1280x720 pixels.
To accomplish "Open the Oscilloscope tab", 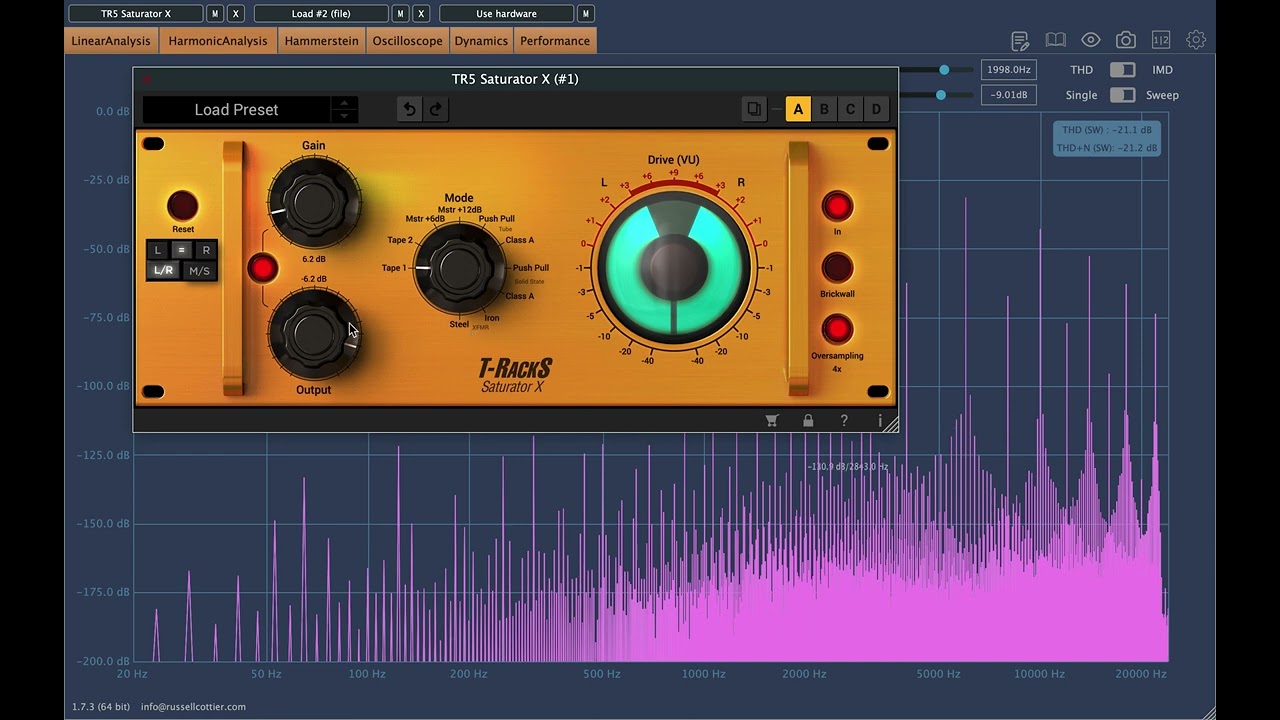I will point(407,41).
